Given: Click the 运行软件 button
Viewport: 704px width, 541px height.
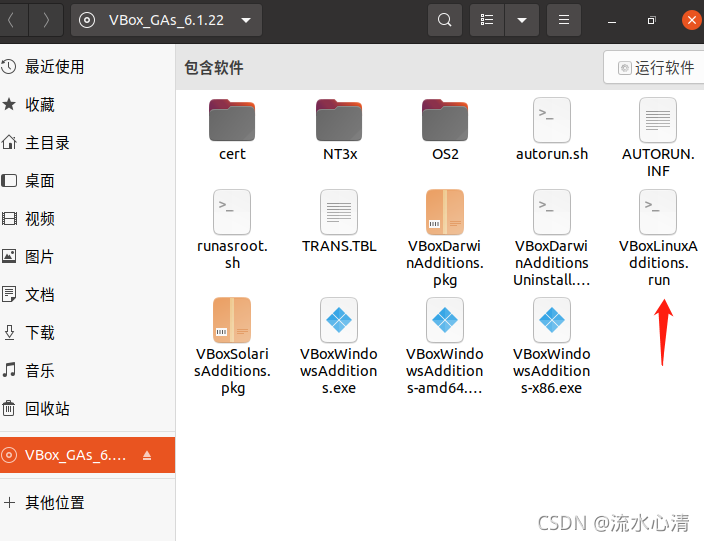Looking at the screenshot, I should (656, 67).
